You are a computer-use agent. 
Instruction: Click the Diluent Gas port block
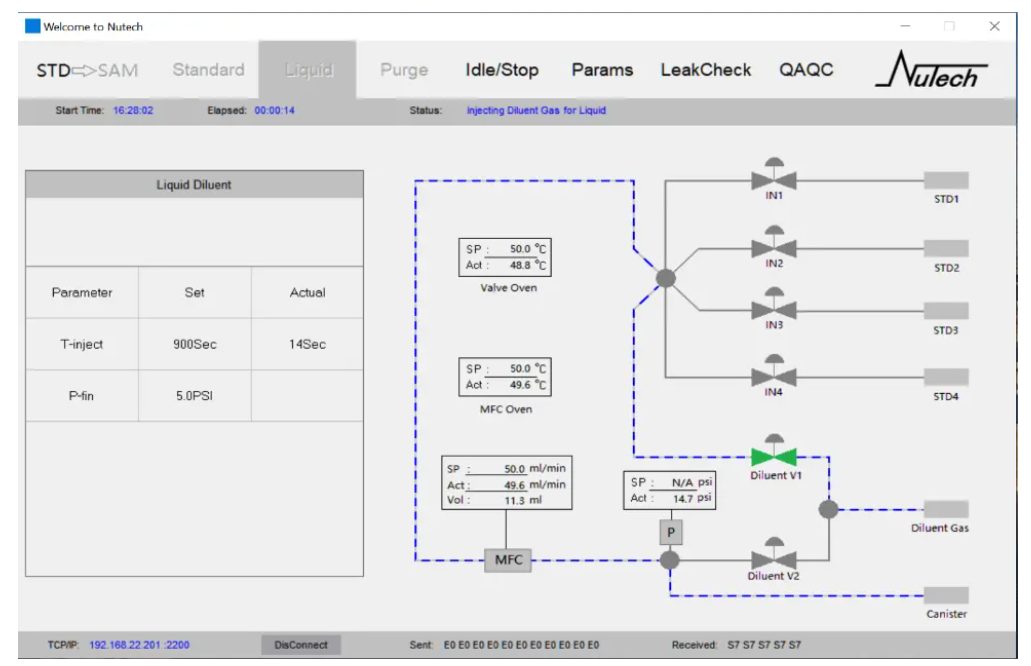pos(946,509)
